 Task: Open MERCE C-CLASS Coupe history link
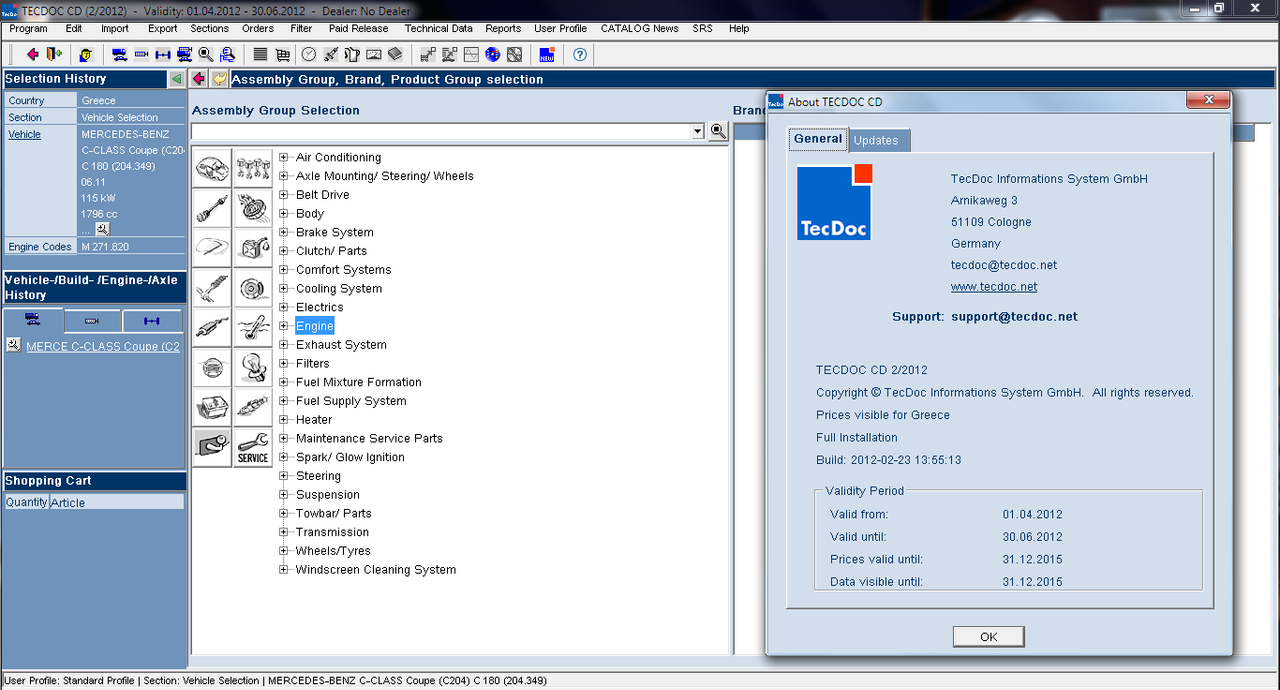(x=103, y=347)
